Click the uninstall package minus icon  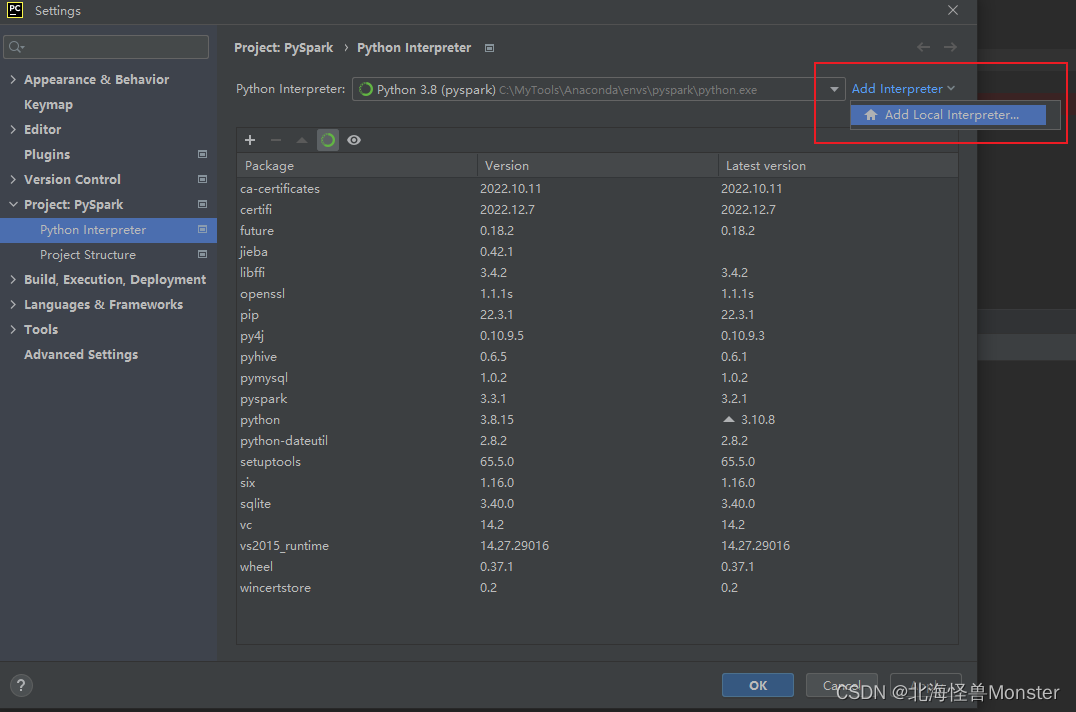(276, 140)
